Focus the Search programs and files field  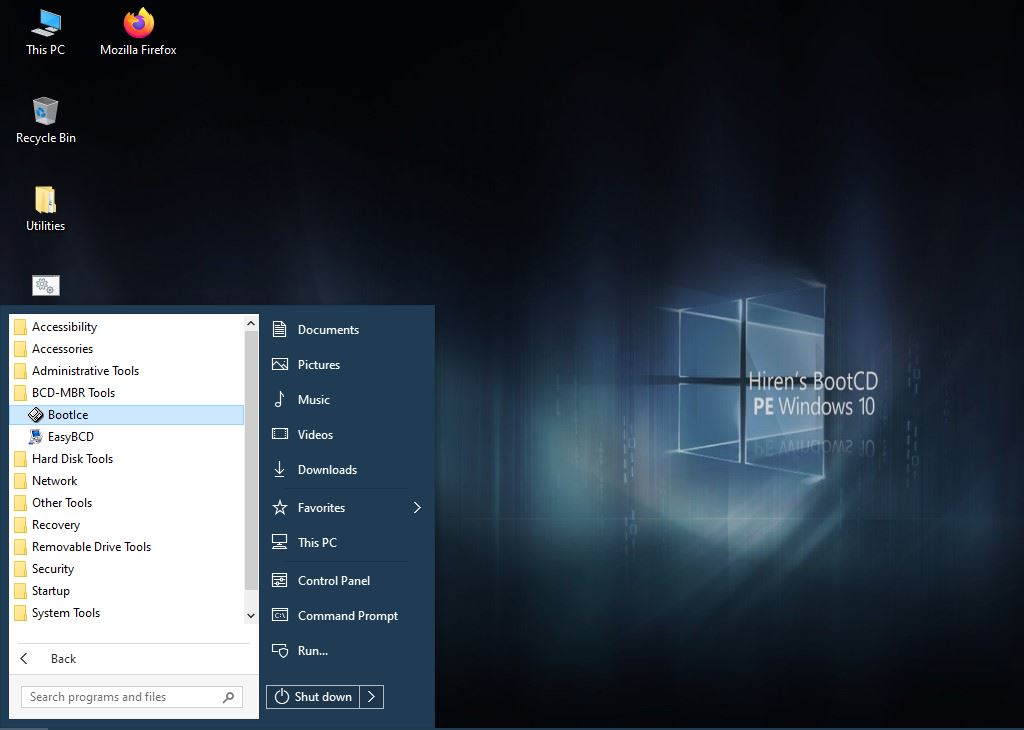coord(120,697)
